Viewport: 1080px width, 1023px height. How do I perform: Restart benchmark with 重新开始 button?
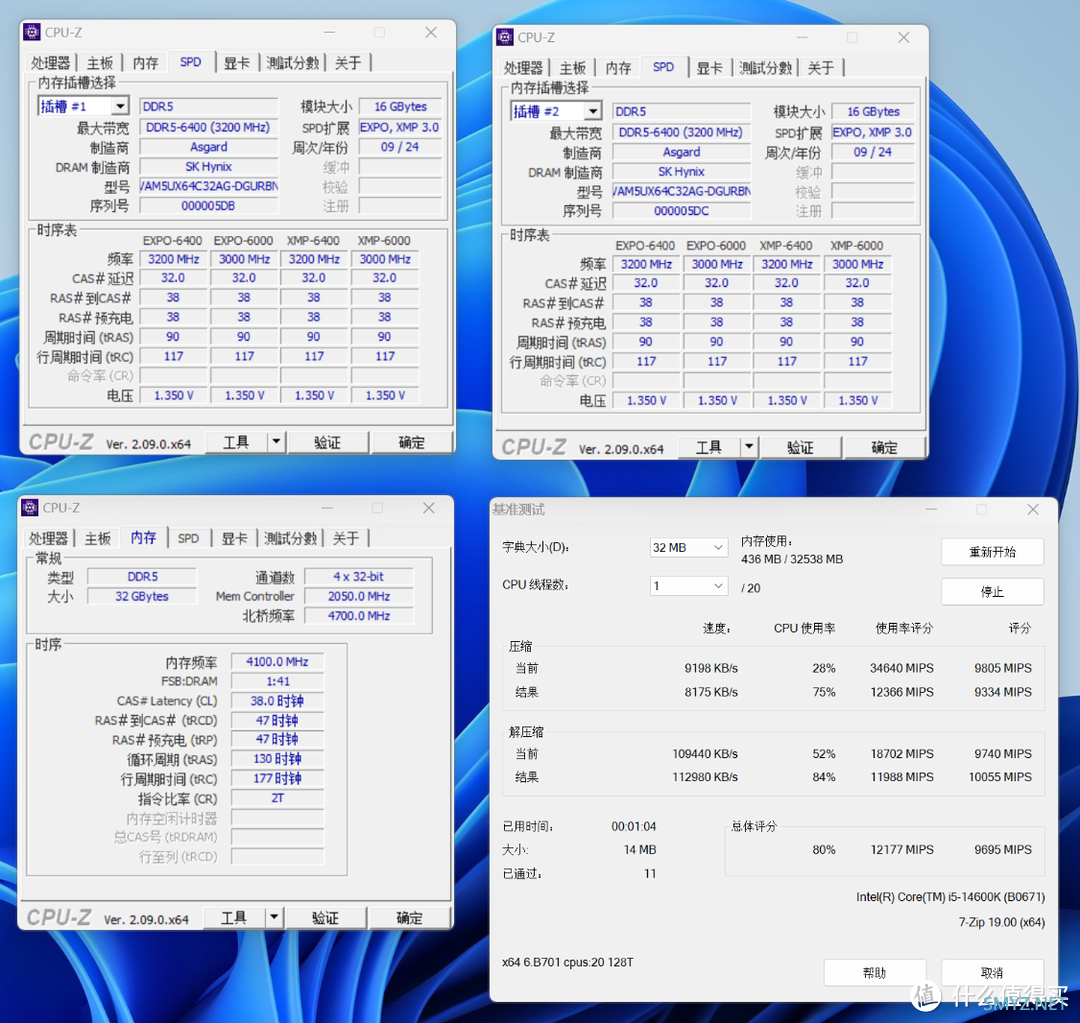click(x=993, y=552)
